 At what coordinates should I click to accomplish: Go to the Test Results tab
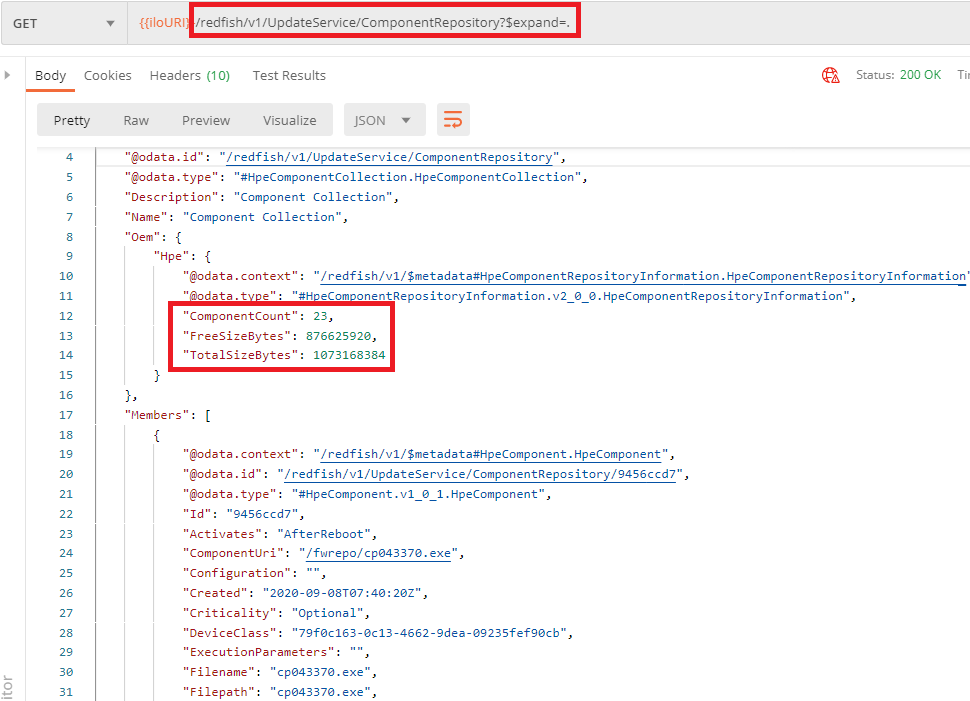pos(289,75)
